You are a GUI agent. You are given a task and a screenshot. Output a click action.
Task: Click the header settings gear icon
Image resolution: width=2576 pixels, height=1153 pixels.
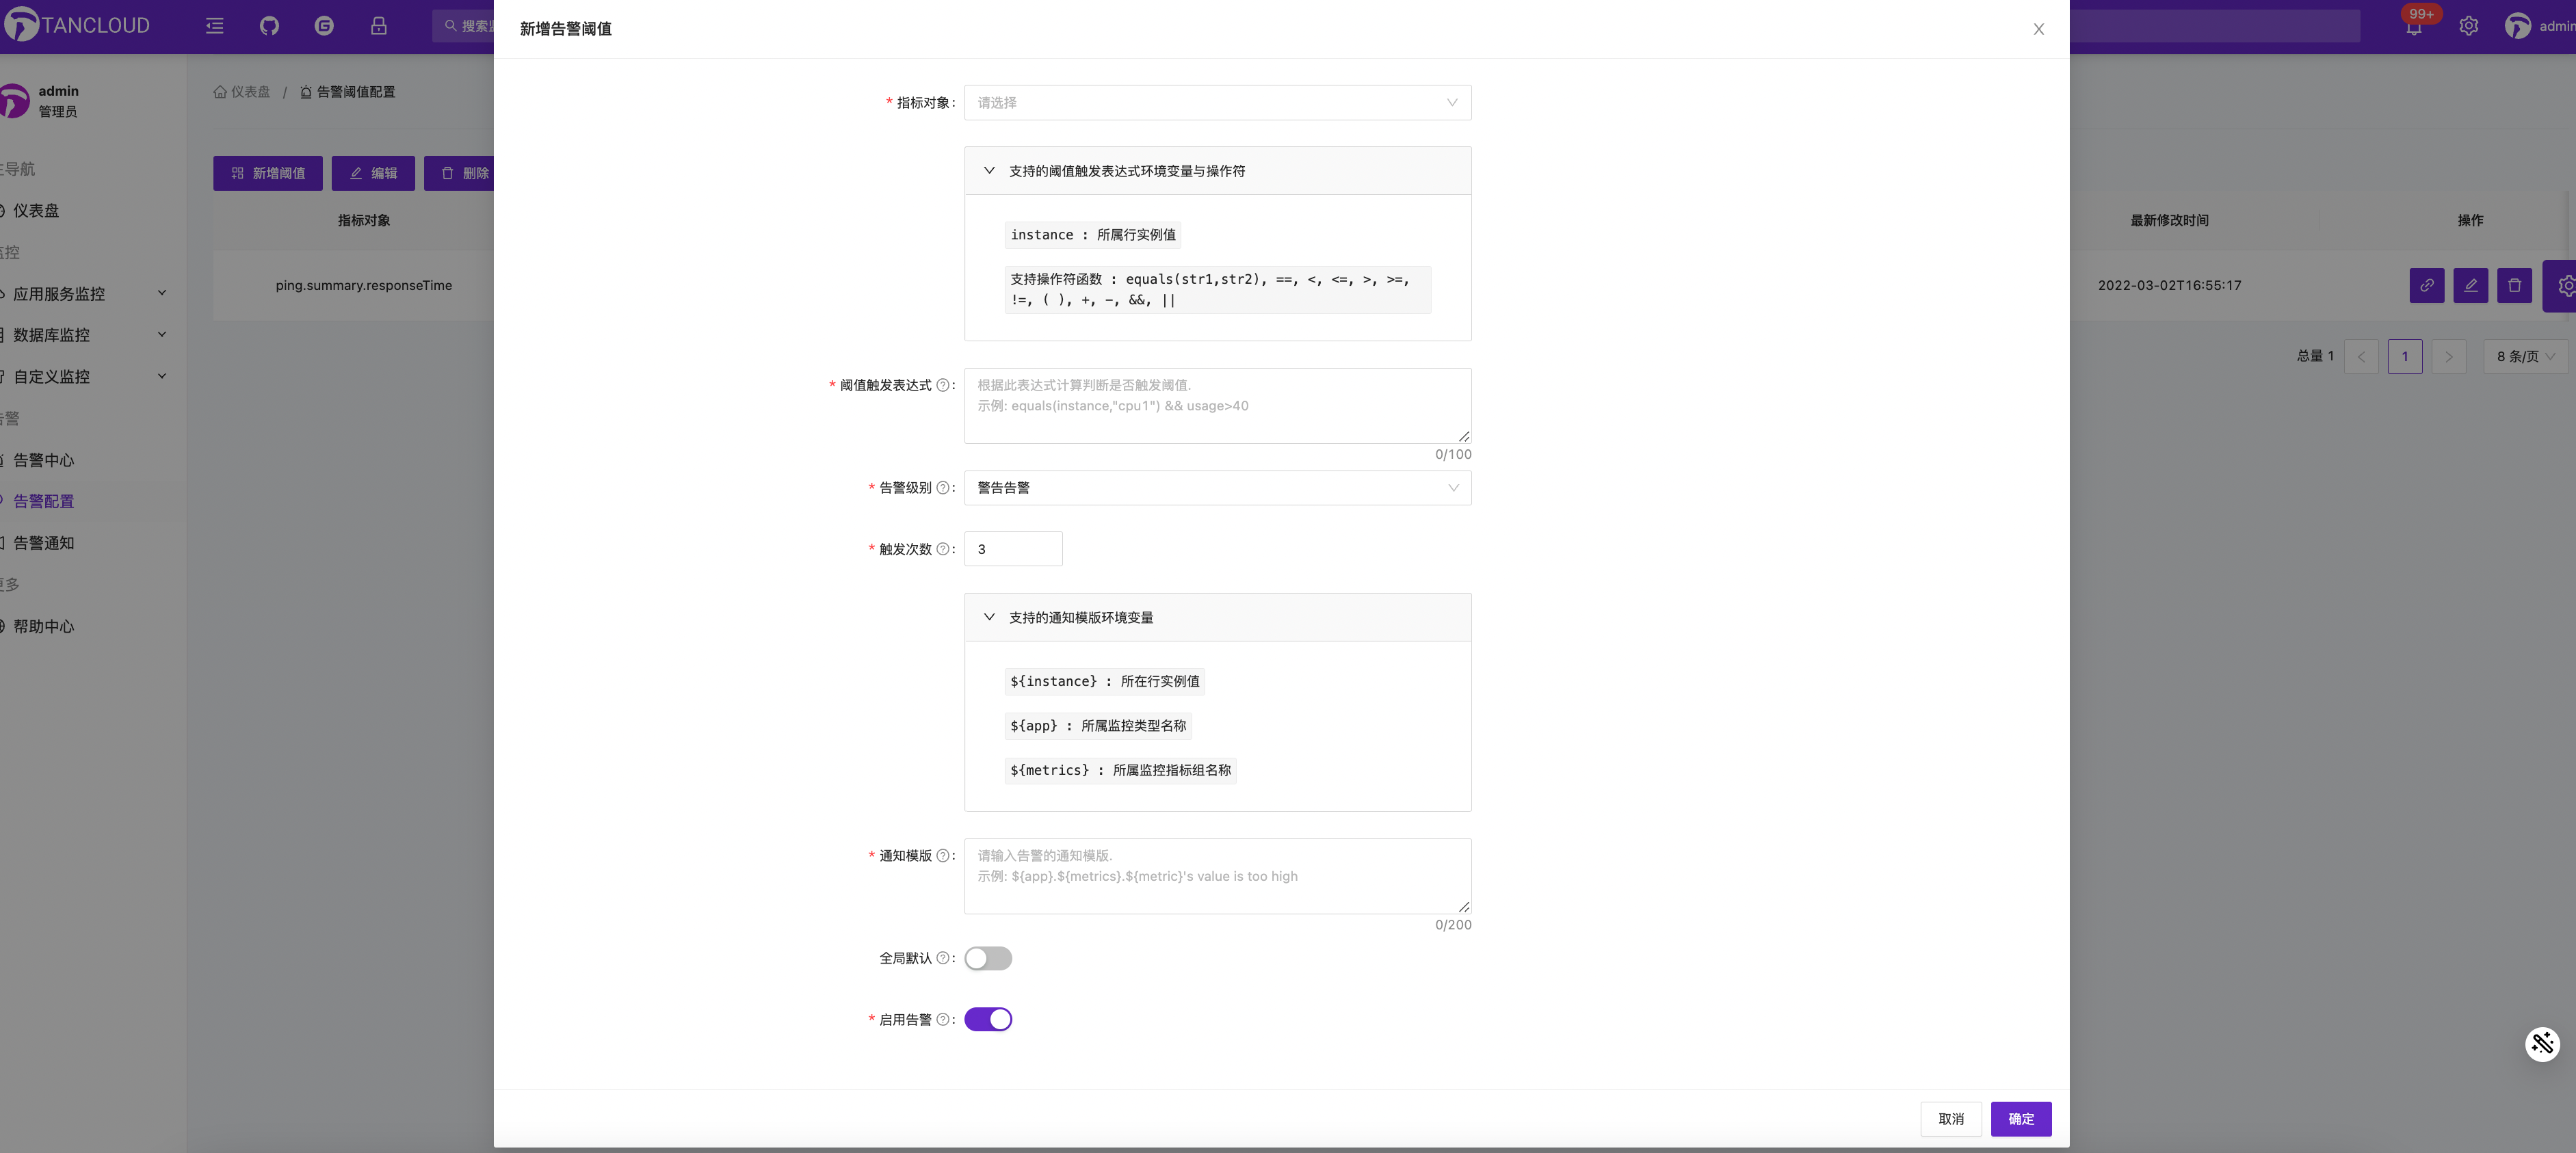point(2468,26)
